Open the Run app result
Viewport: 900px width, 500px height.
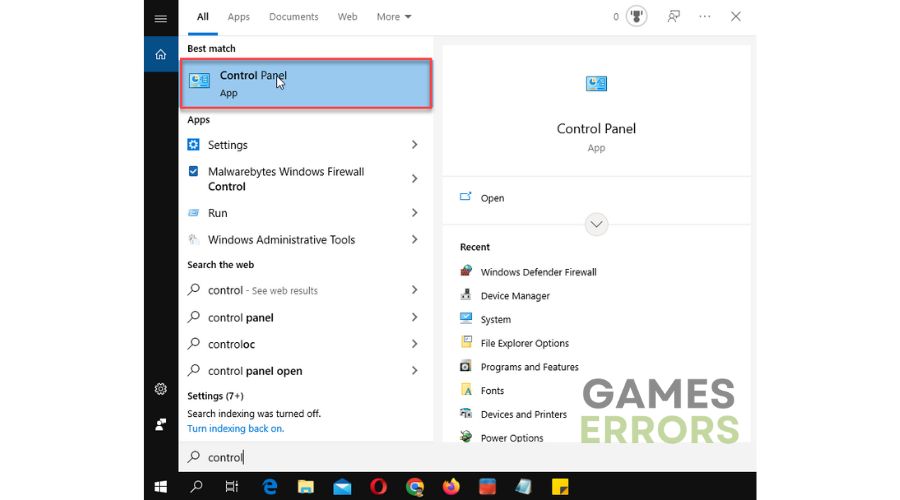(x=218, y=213)
